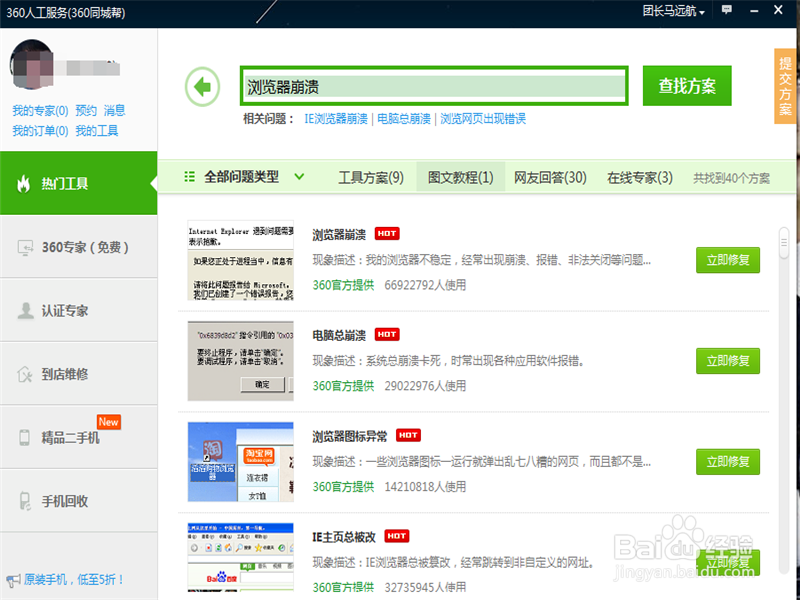The width and height of the screenshot is (800, 600).
Task: Open related question 浏览网页出现错误 link
Action: pos(483,119)
